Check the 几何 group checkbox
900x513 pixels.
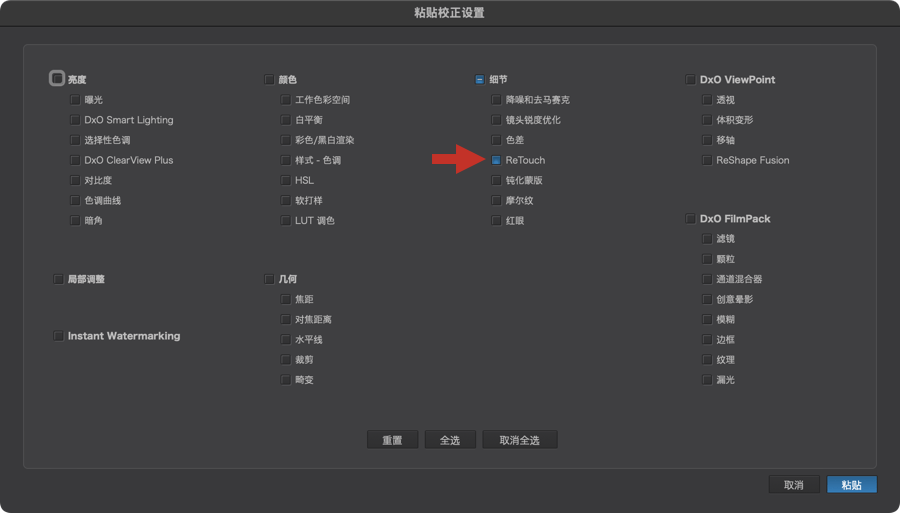tap(269, 279)
